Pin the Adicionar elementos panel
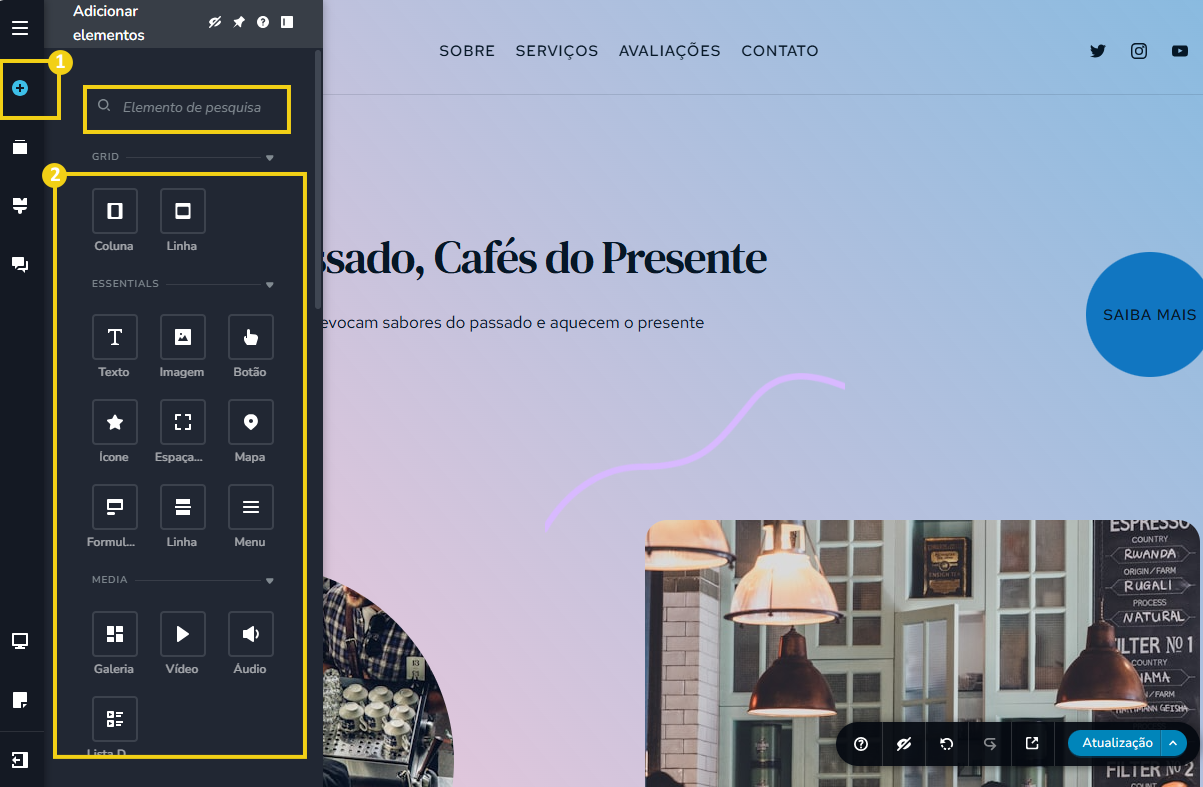 238,20
